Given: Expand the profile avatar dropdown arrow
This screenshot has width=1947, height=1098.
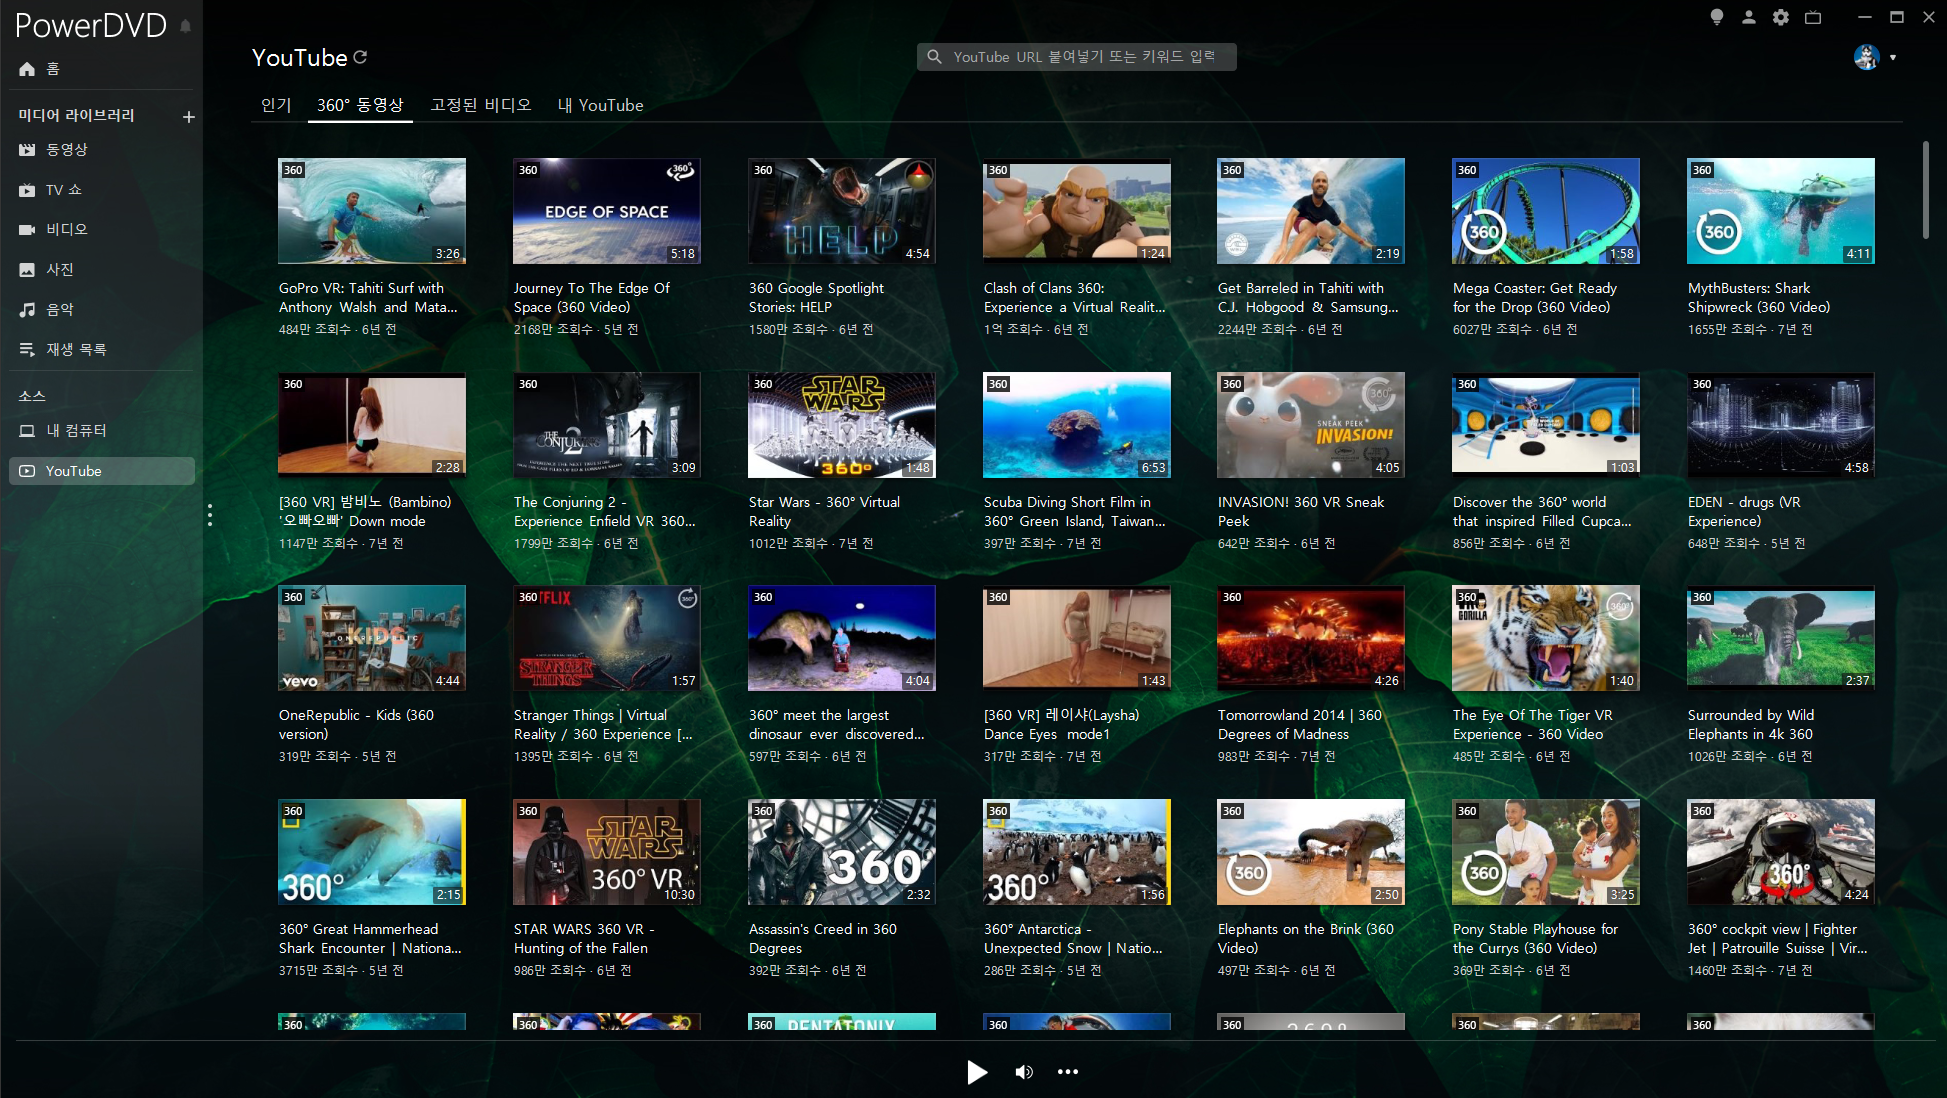Looking at the screenshot, I should click(1893, 58).
